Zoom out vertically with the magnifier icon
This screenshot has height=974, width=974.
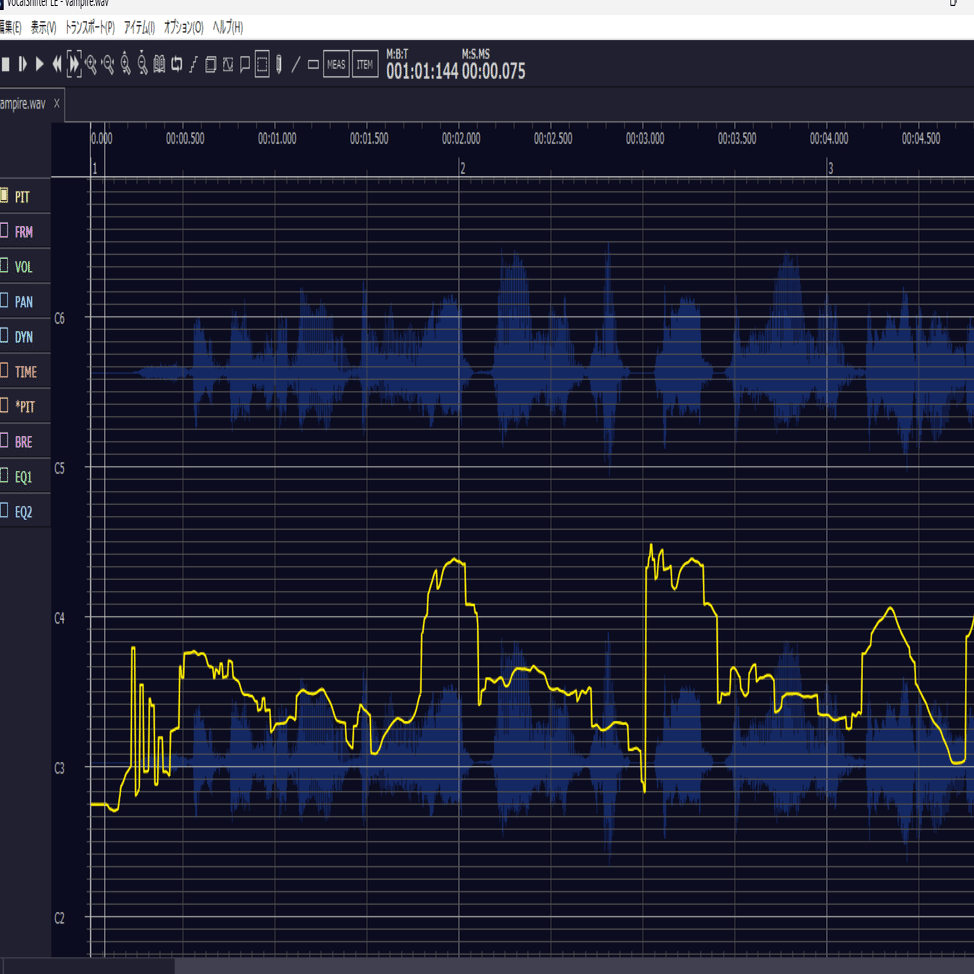(142, 63)
